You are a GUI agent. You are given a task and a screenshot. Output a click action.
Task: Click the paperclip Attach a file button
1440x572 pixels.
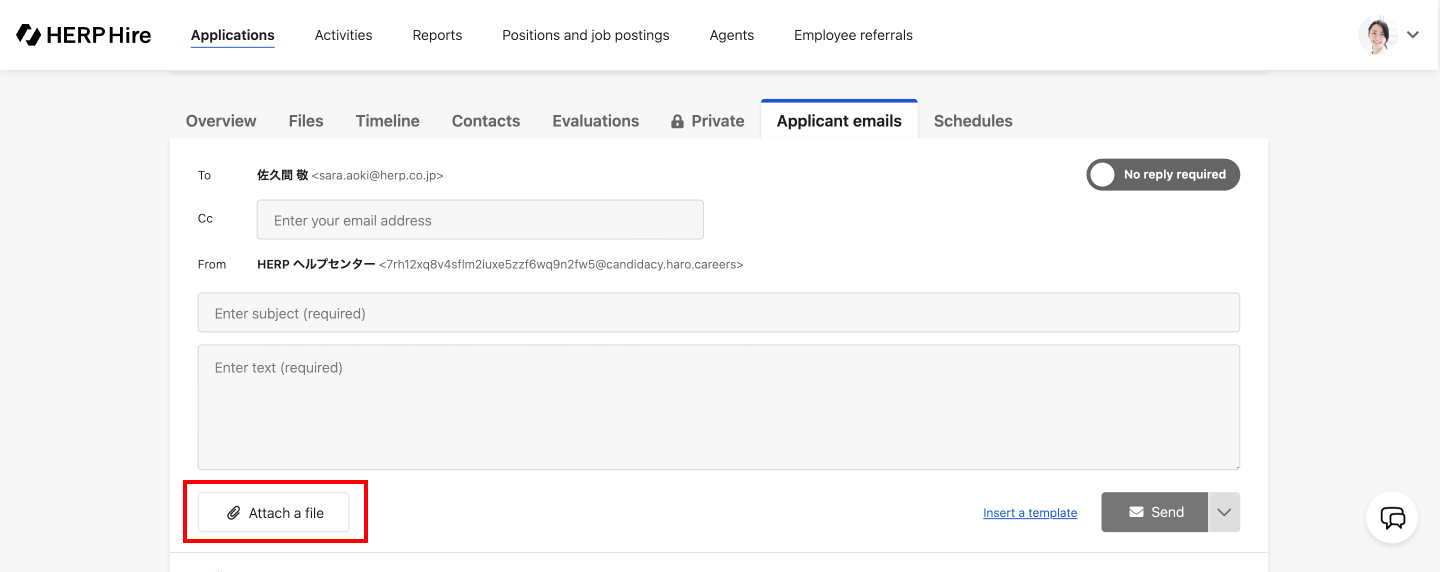[274, 512]
